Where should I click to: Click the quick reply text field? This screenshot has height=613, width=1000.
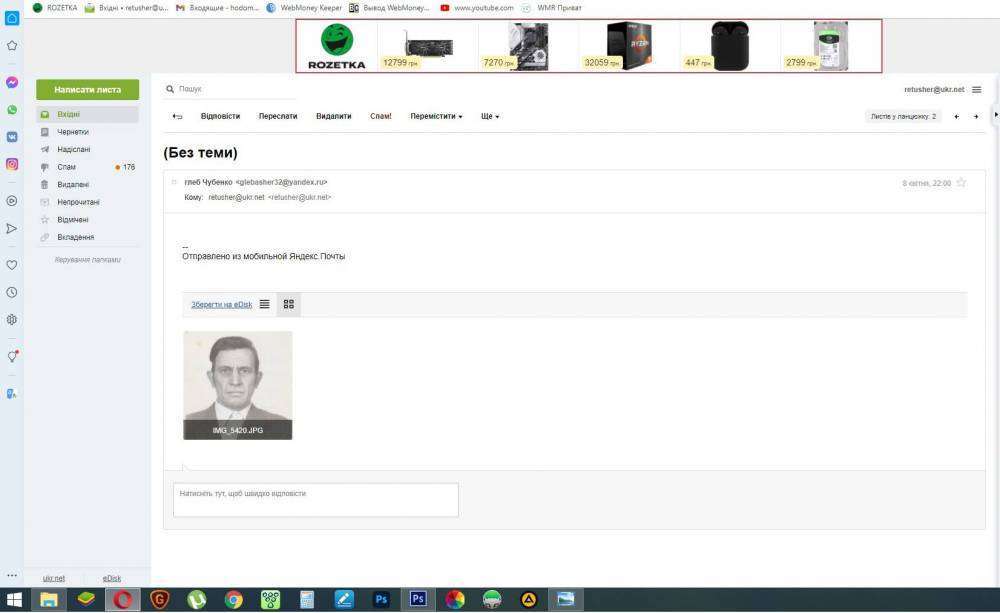(x=315, y=499)
